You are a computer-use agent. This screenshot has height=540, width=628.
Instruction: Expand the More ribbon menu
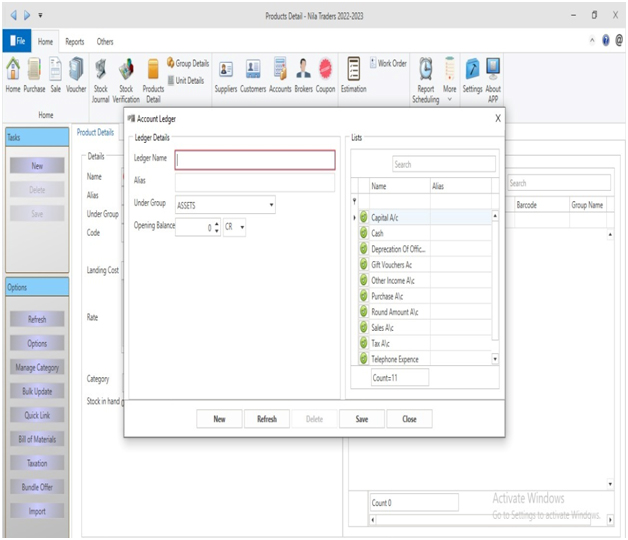[449, 80]
